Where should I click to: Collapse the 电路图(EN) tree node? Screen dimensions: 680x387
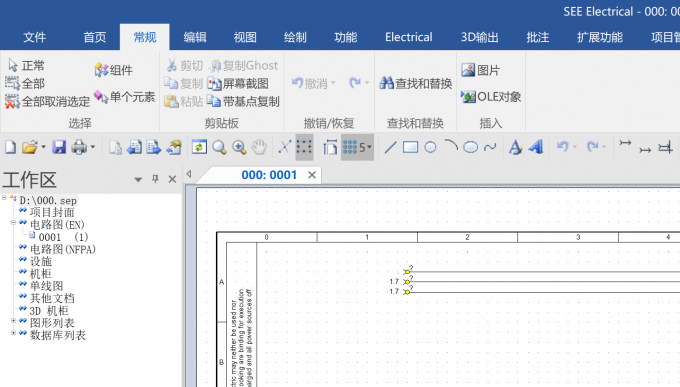click(x=13, y=223)
